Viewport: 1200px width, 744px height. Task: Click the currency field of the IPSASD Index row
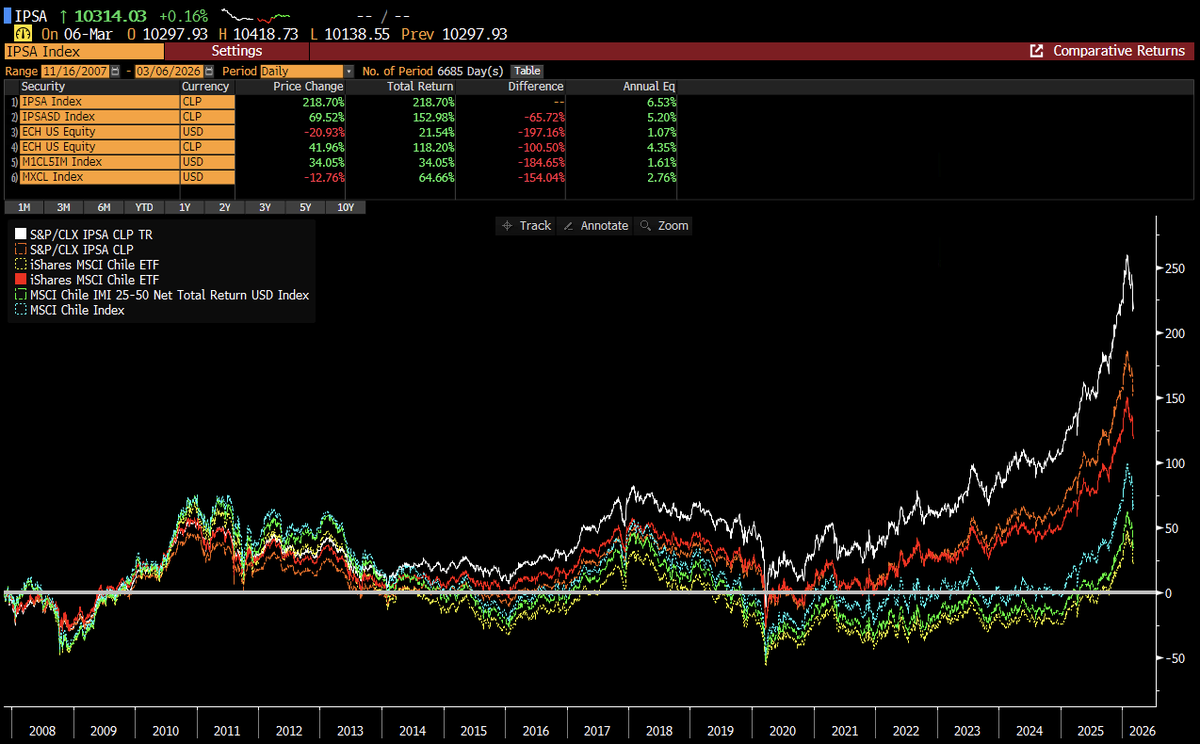(x=207, y=117)
